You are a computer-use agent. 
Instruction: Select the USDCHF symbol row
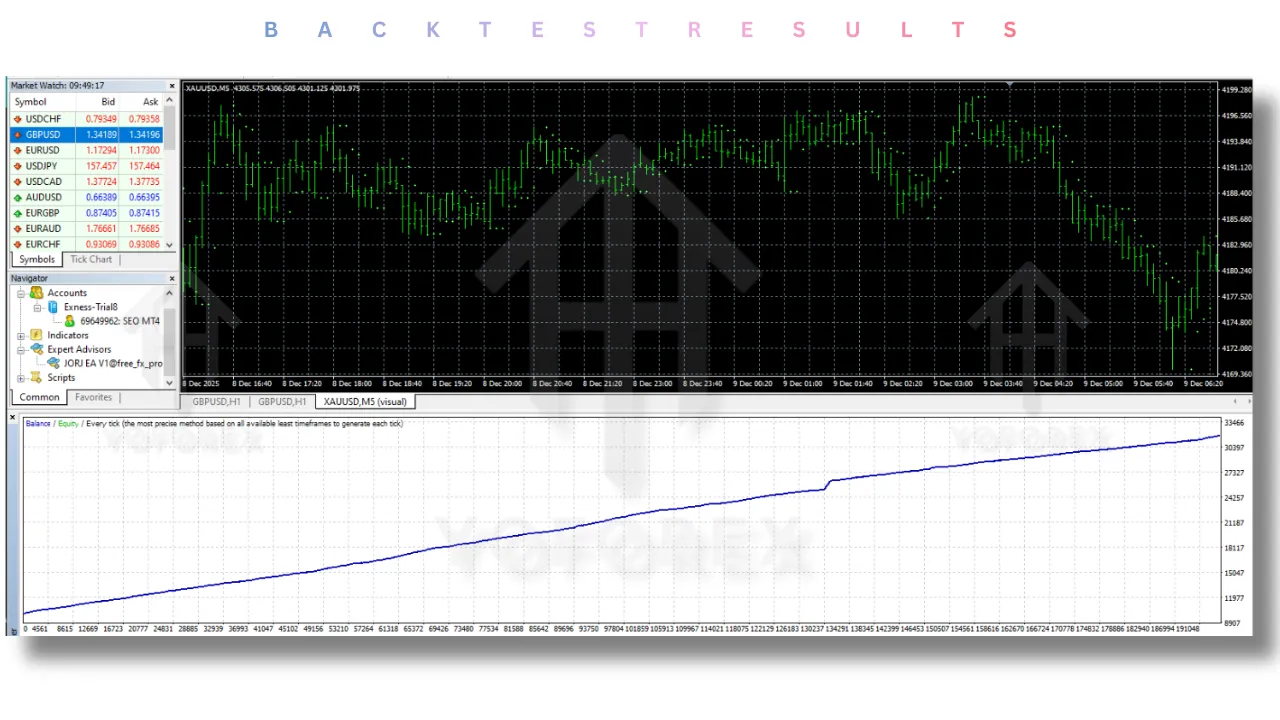(86, 119)
